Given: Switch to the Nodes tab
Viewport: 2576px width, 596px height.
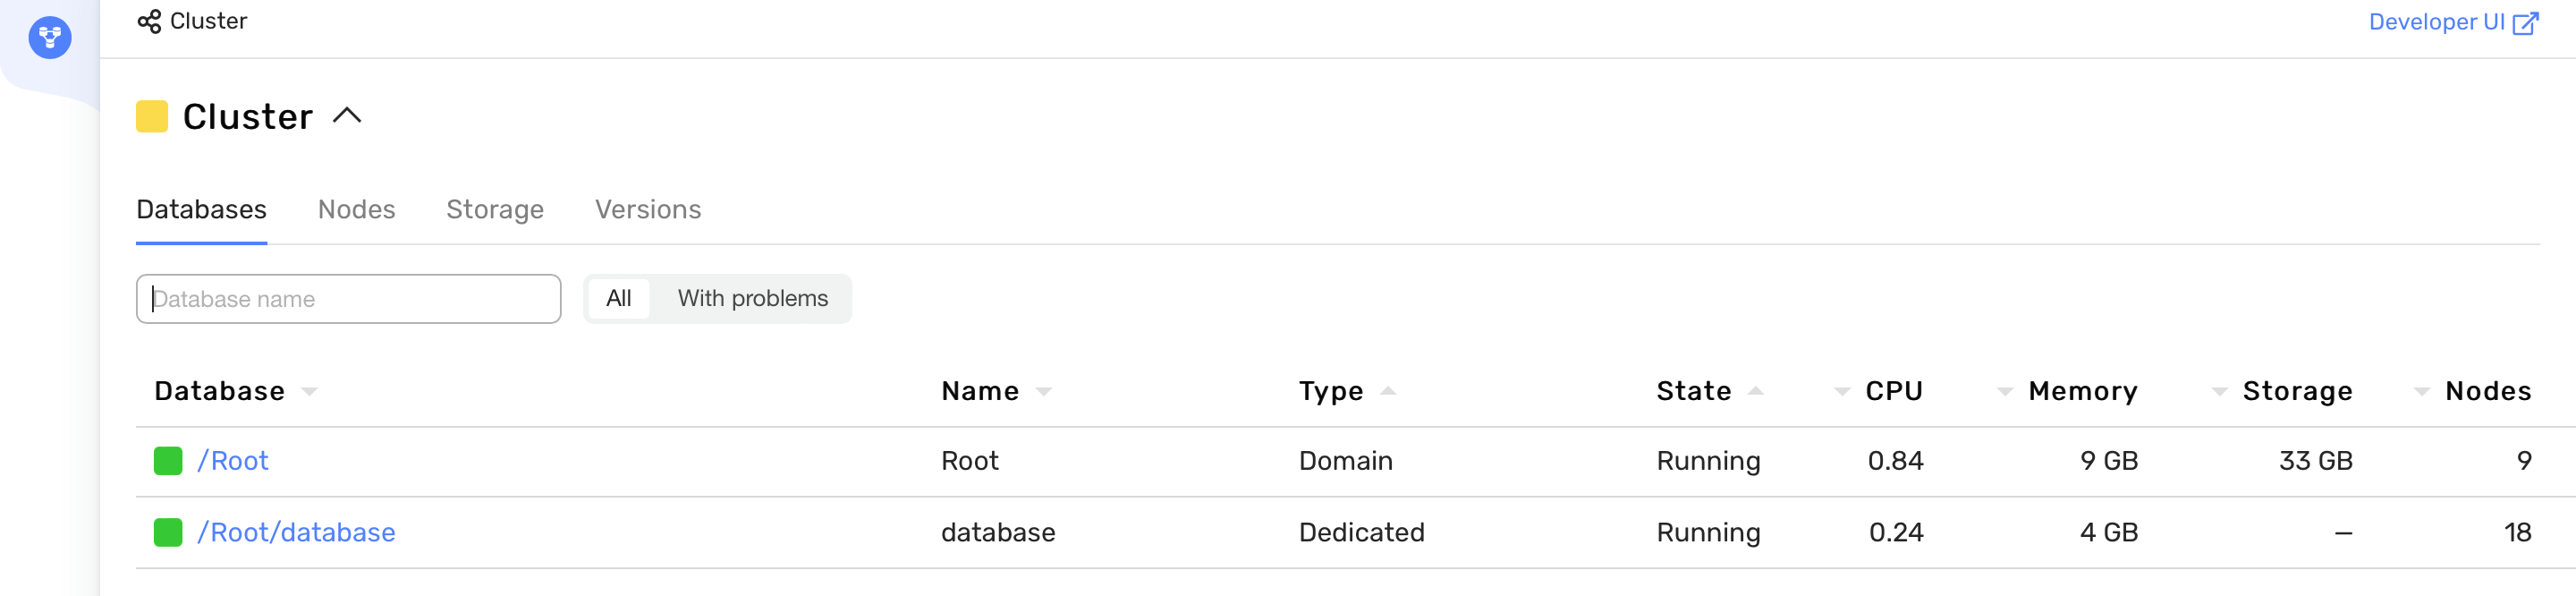Looking at the screenshot, I should point(356,210).
